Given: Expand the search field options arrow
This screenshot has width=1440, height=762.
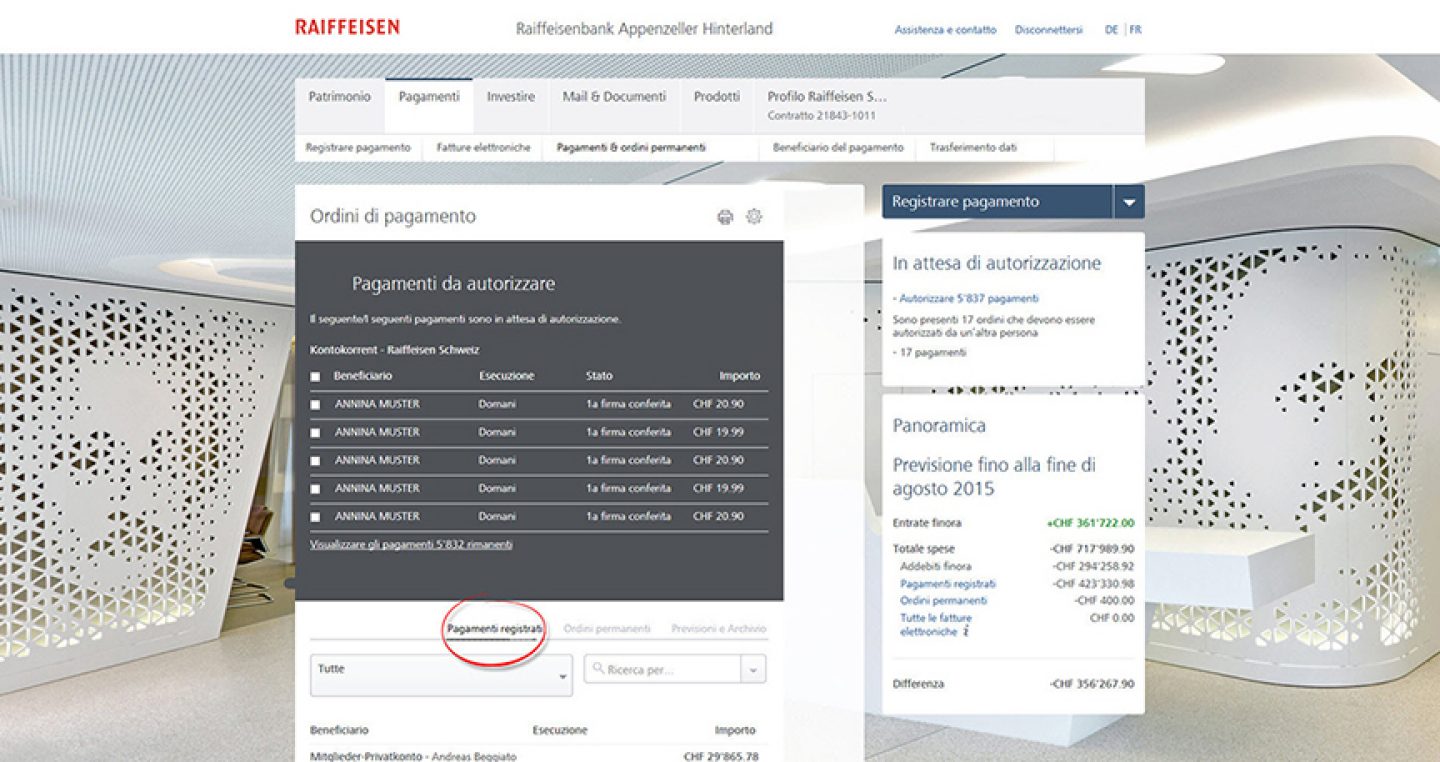Looking at the screenshot, I should click(753, 670).
